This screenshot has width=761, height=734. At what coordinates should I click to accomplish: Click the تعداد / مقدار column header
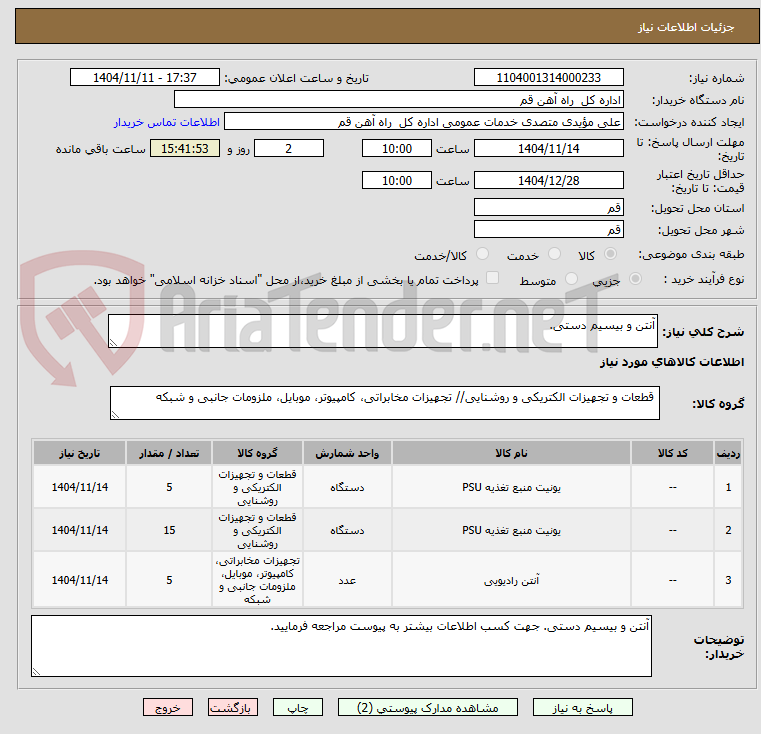(169, 453)
